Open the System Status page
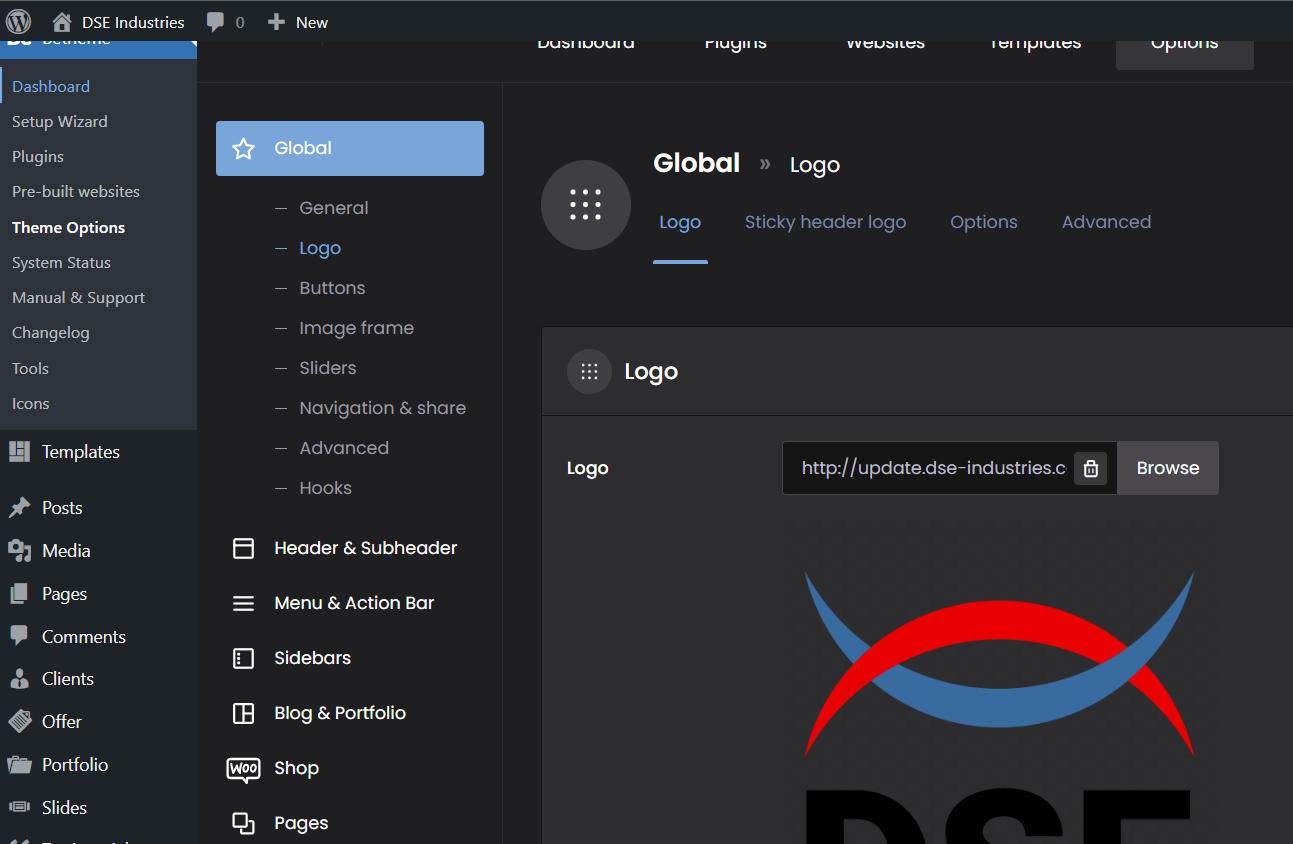1293x844 pixels. click(x=62, y=262)
